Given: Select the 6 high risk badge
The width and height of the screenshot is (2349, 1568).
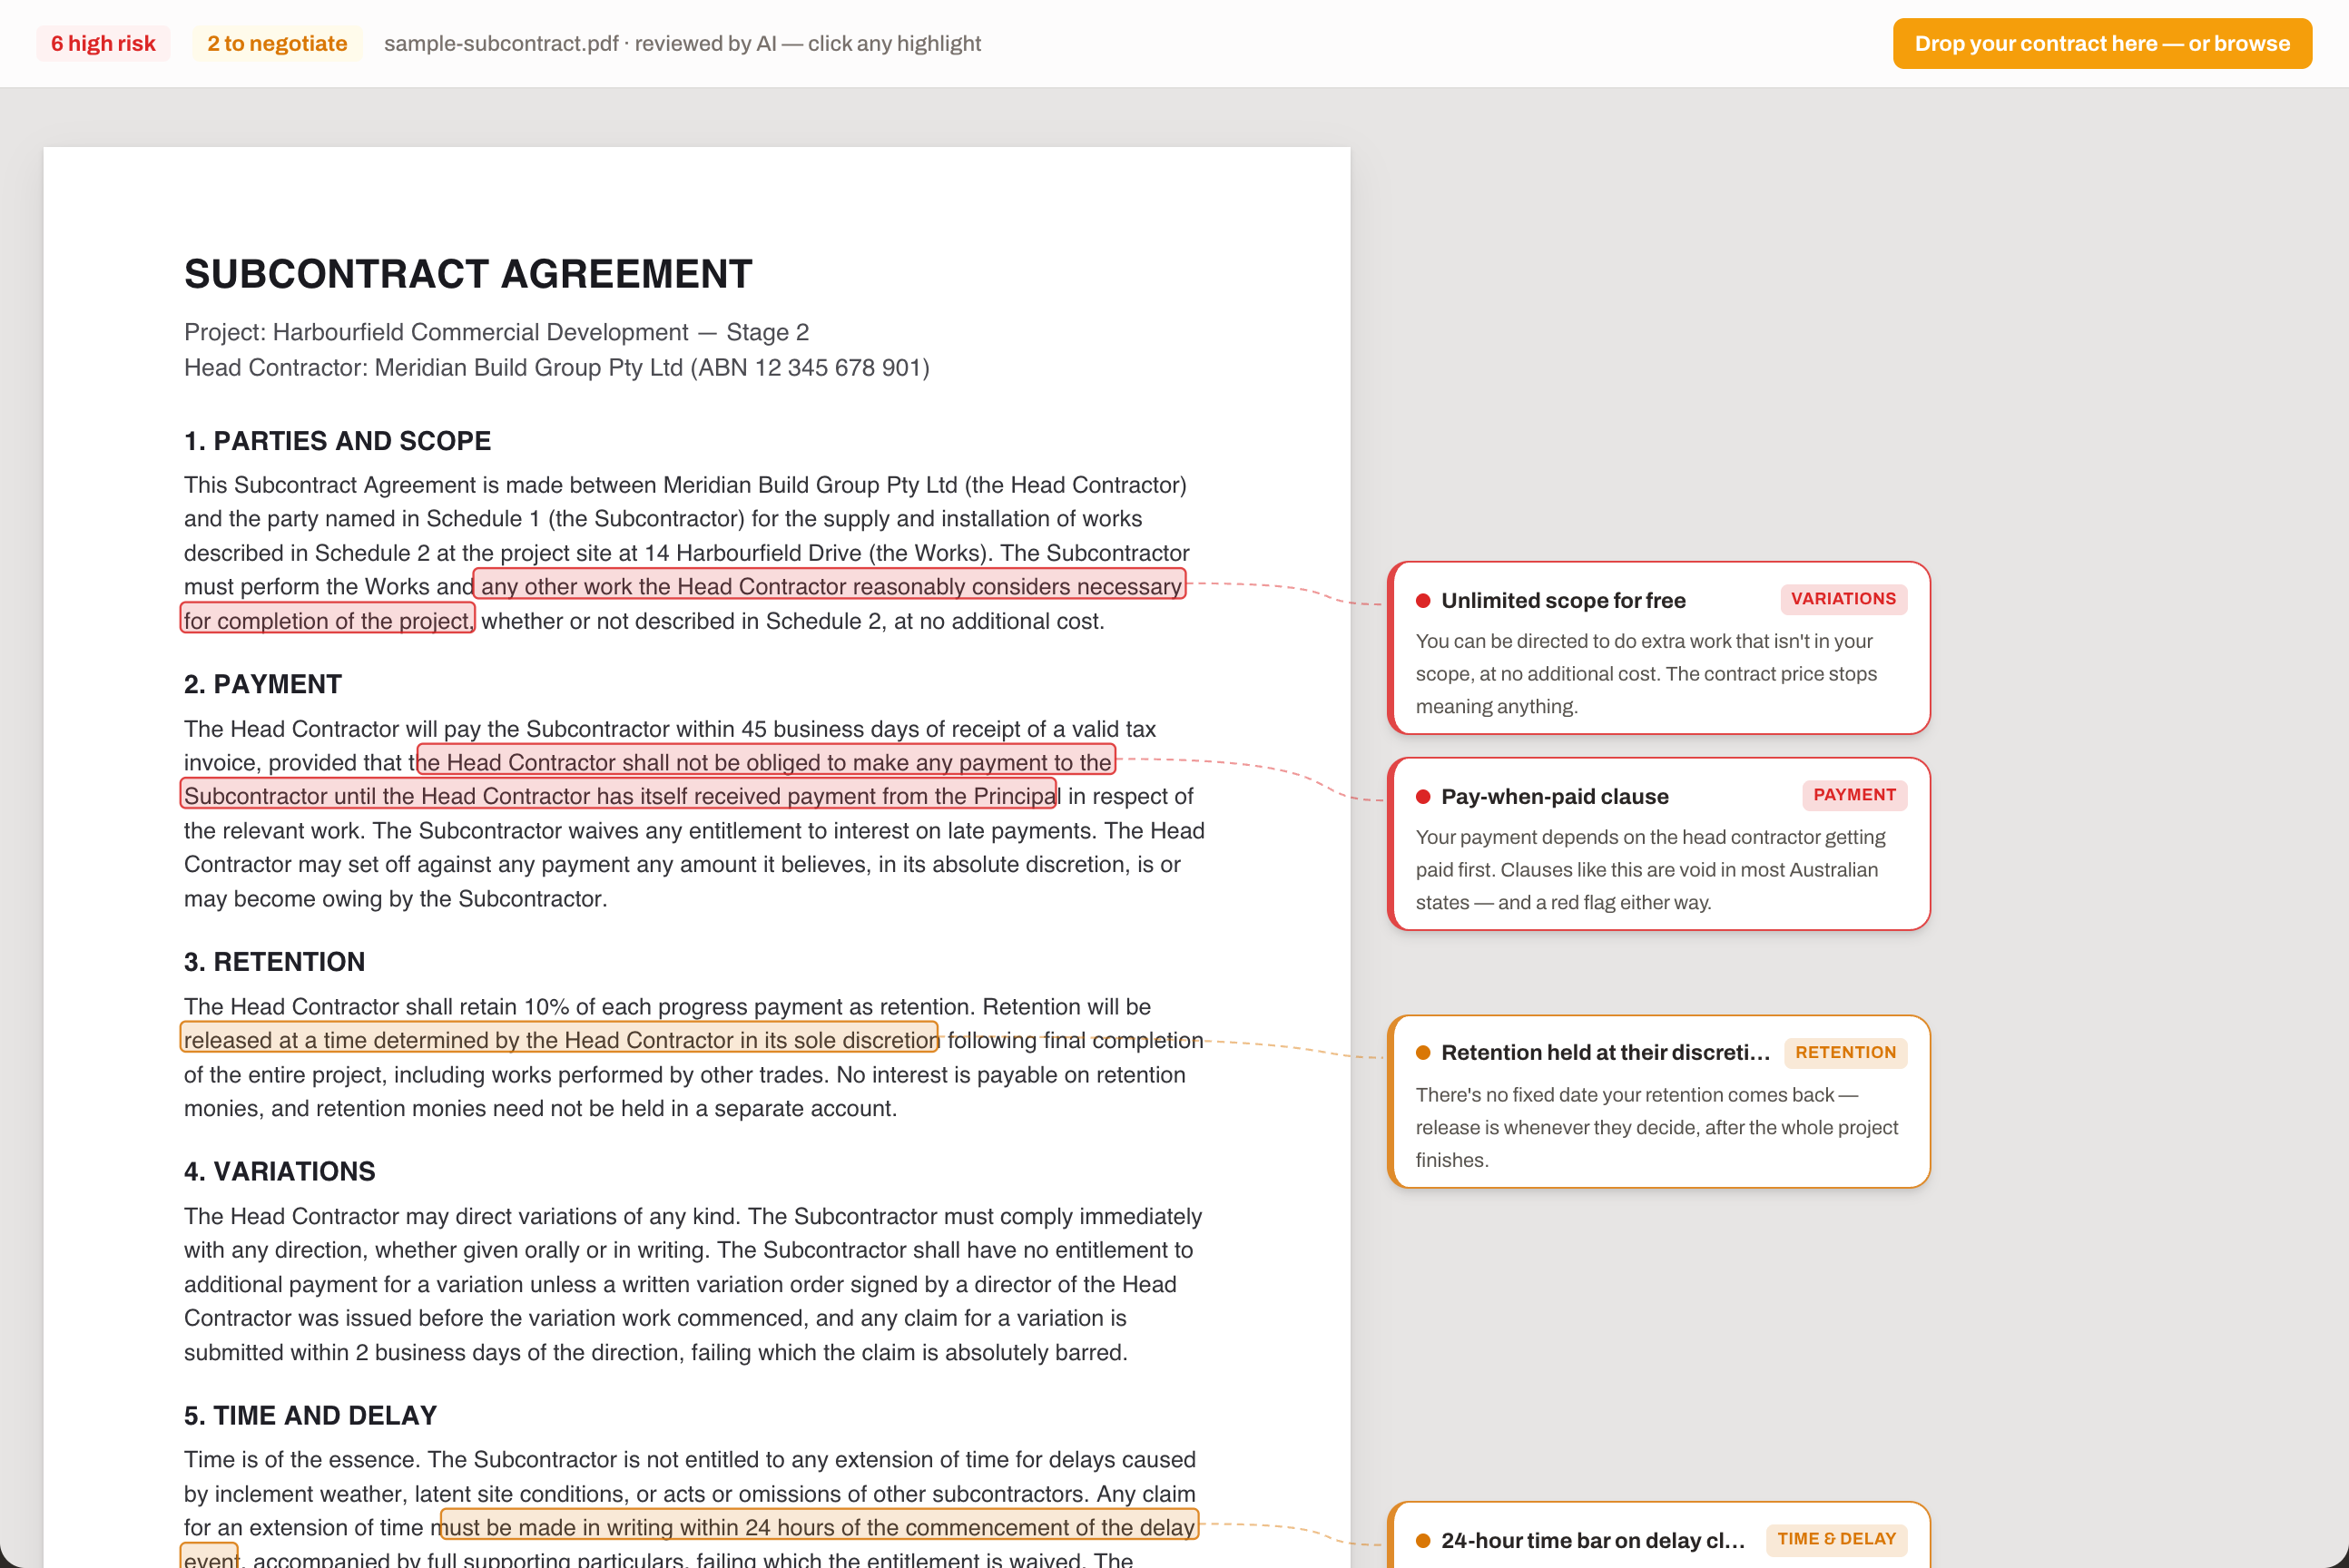Looking at the screenshot, I should [x=103, y=44].
